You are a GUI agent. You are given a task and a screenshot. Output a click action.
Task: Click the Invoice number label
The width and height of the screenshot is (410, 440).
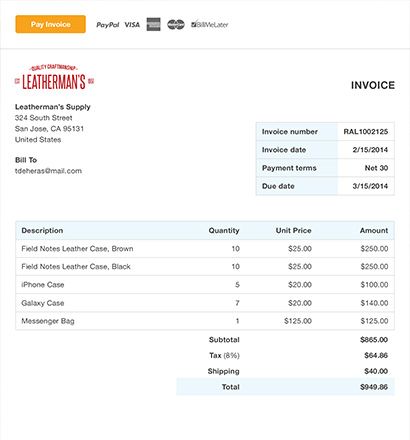(x=290, y=132)
